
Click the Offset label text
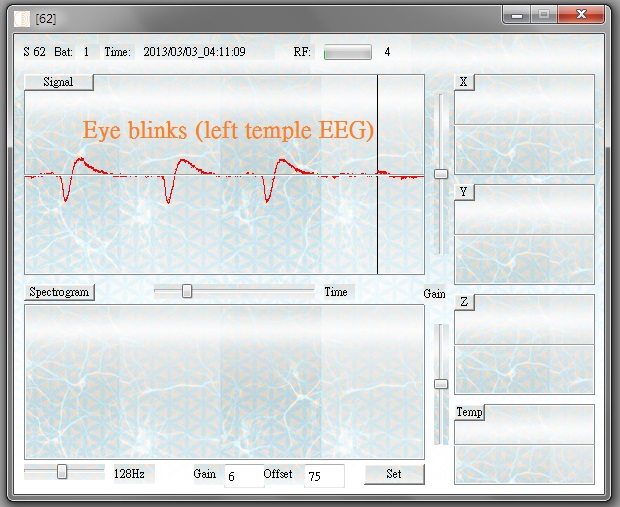tap(278, 474)
